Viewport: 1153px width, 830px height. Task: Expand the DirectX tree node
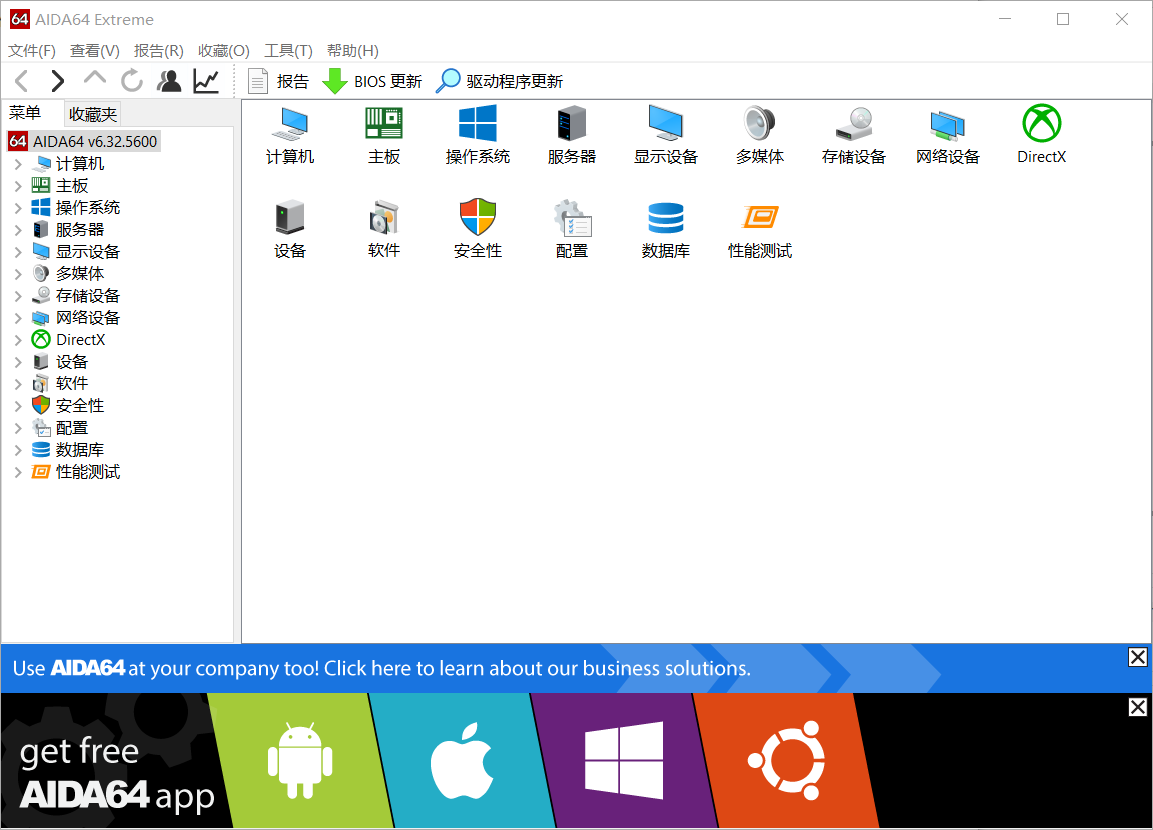coord(18,340)
